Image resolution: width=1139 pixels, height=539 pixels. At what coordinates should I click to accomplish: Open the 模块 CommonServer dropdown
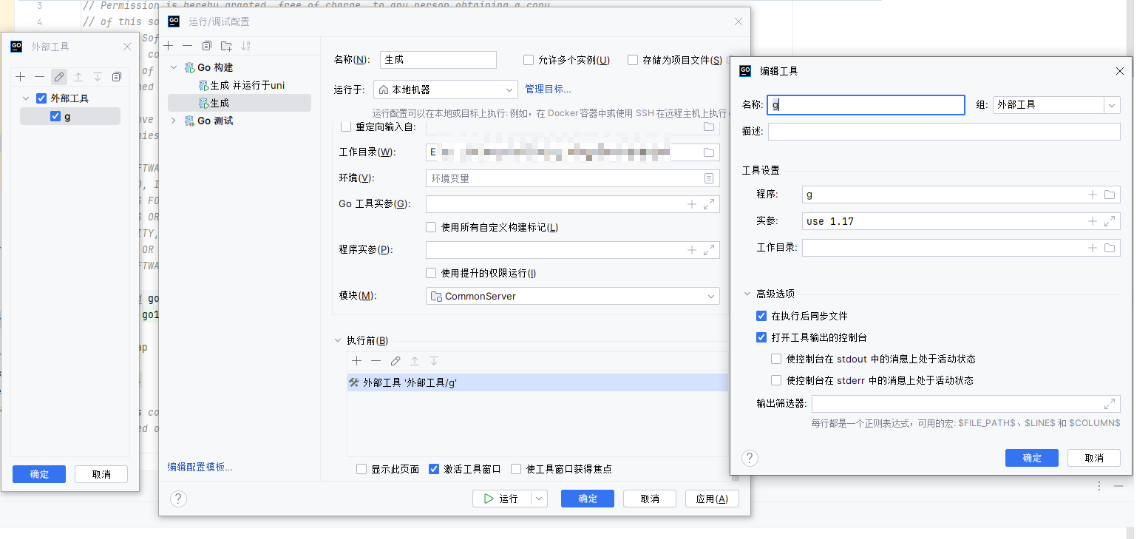click(x=711, y=296)
